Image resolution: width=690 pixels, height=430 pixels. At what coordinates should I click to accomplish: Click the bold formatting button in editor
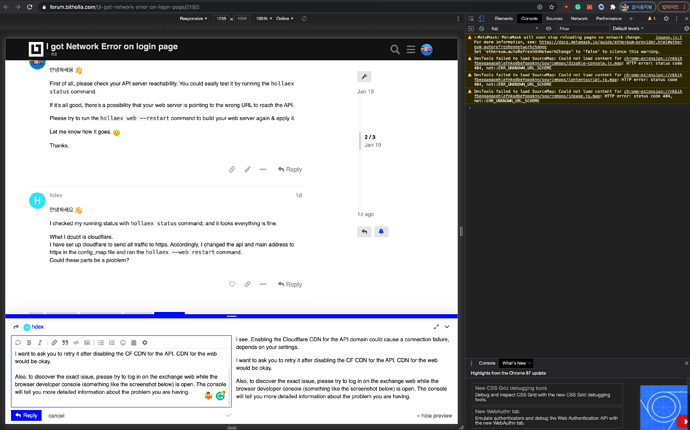pyautogui.click(x=29, y=343)
